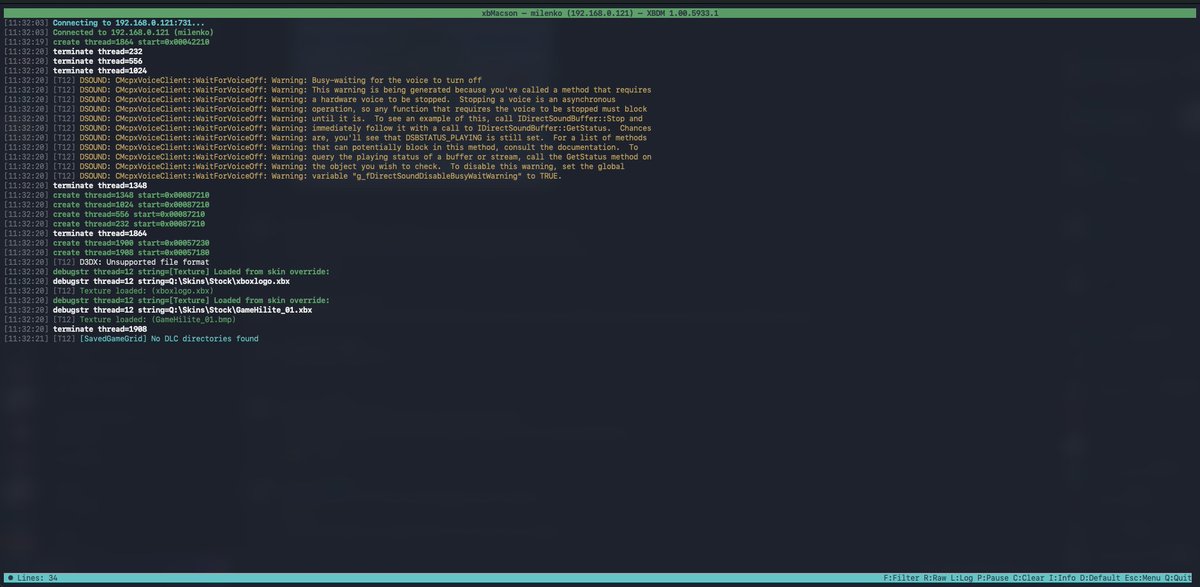Click the [11:32:19] timestamp
Viewport: 1200px width, 587px height.
click(26, 42)
